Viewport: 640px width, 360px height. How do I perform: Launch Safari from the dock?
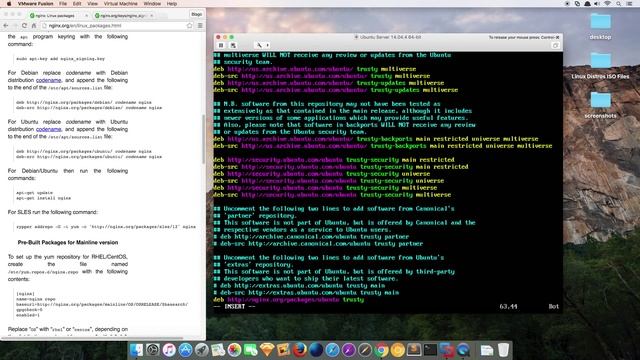click(x=332, y=350)
